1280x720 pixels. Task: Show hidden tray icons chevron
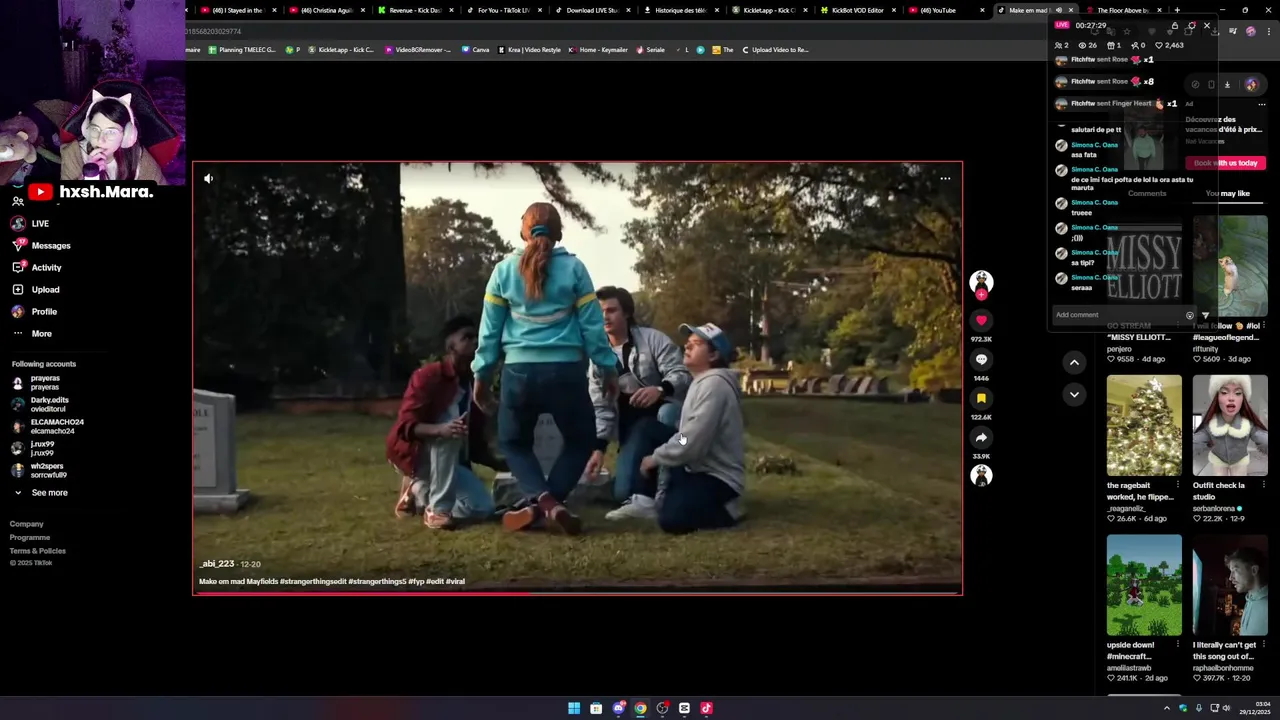pyautogui.click(x=1166, y=708)
